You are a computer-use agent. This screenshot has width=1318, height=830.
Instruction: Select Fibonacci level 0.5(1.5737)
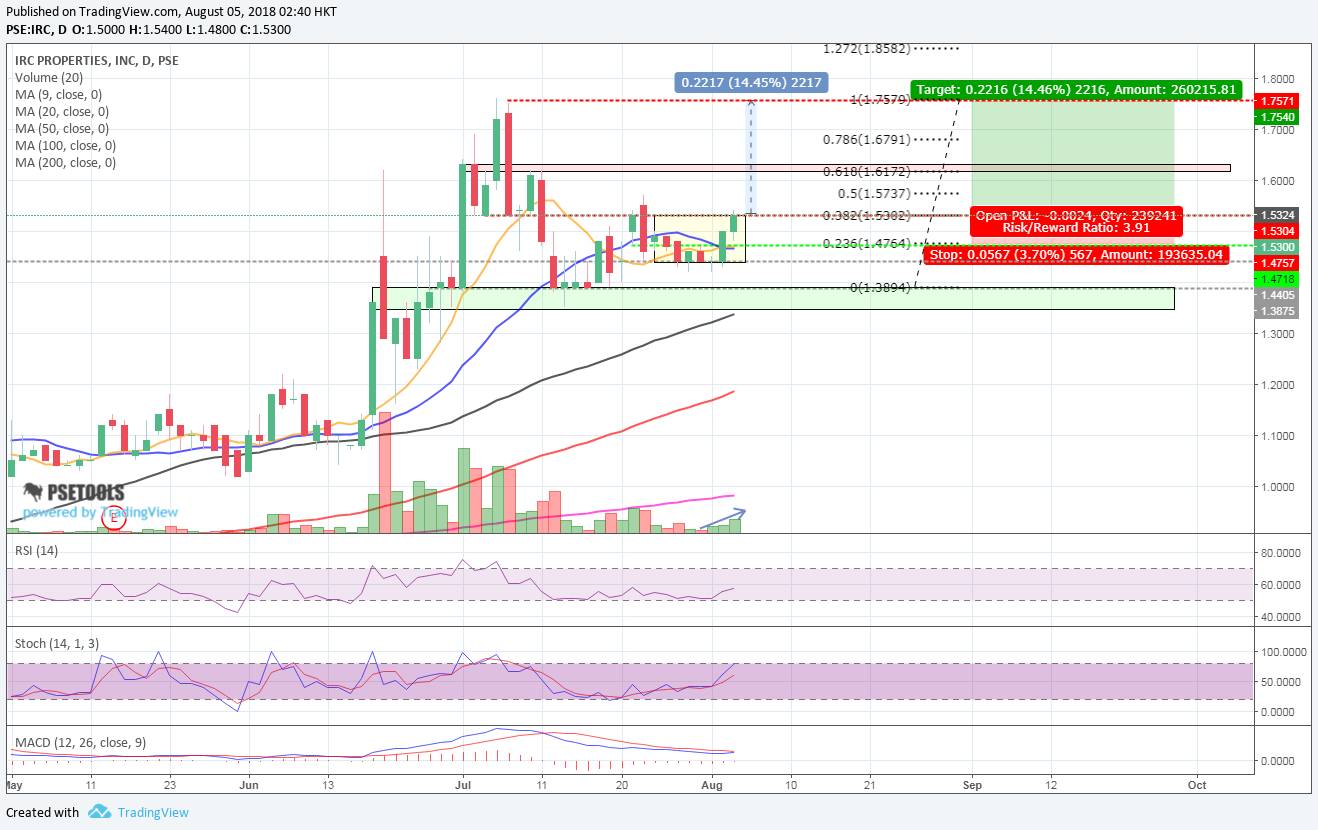click(x=874, y=193)
